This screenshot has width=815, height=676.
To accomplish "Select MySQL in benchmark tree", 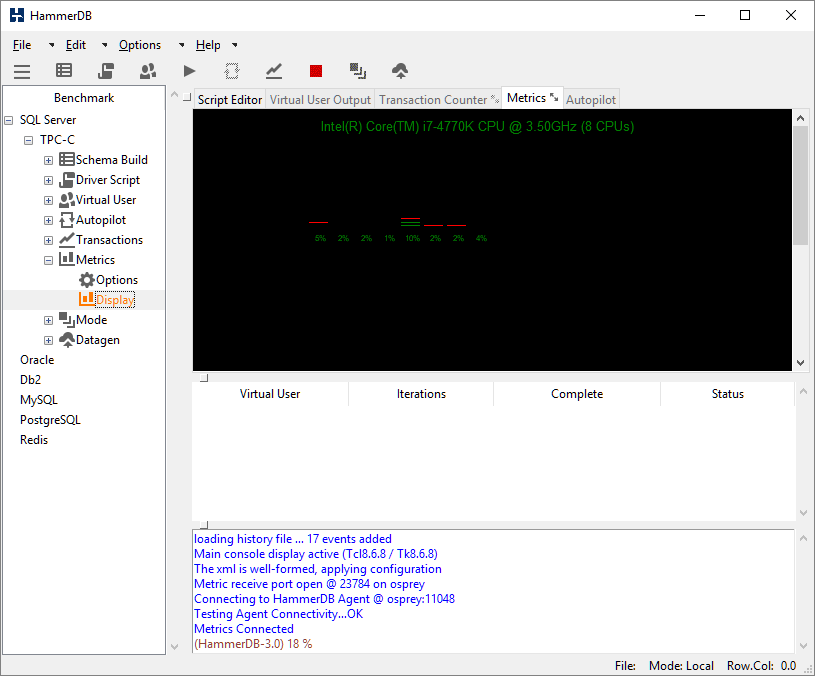I will 38,400.
